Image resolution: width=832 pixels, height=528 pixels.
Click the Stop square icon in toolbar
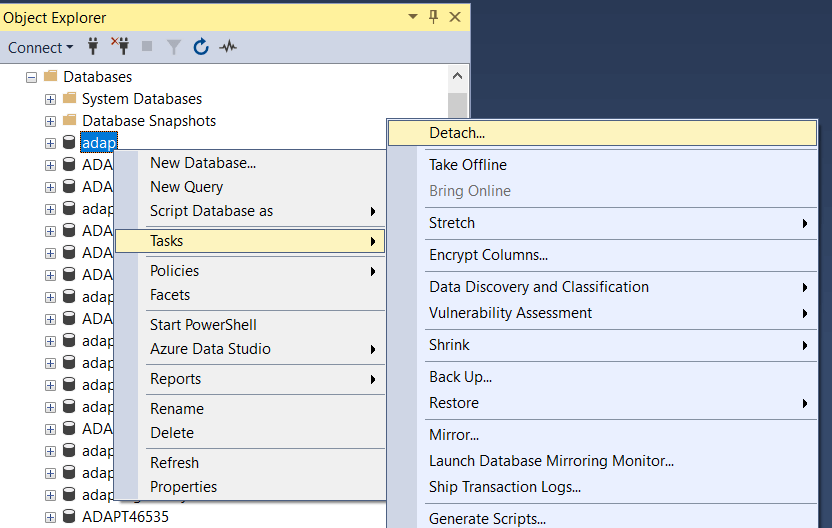(147, 47)
